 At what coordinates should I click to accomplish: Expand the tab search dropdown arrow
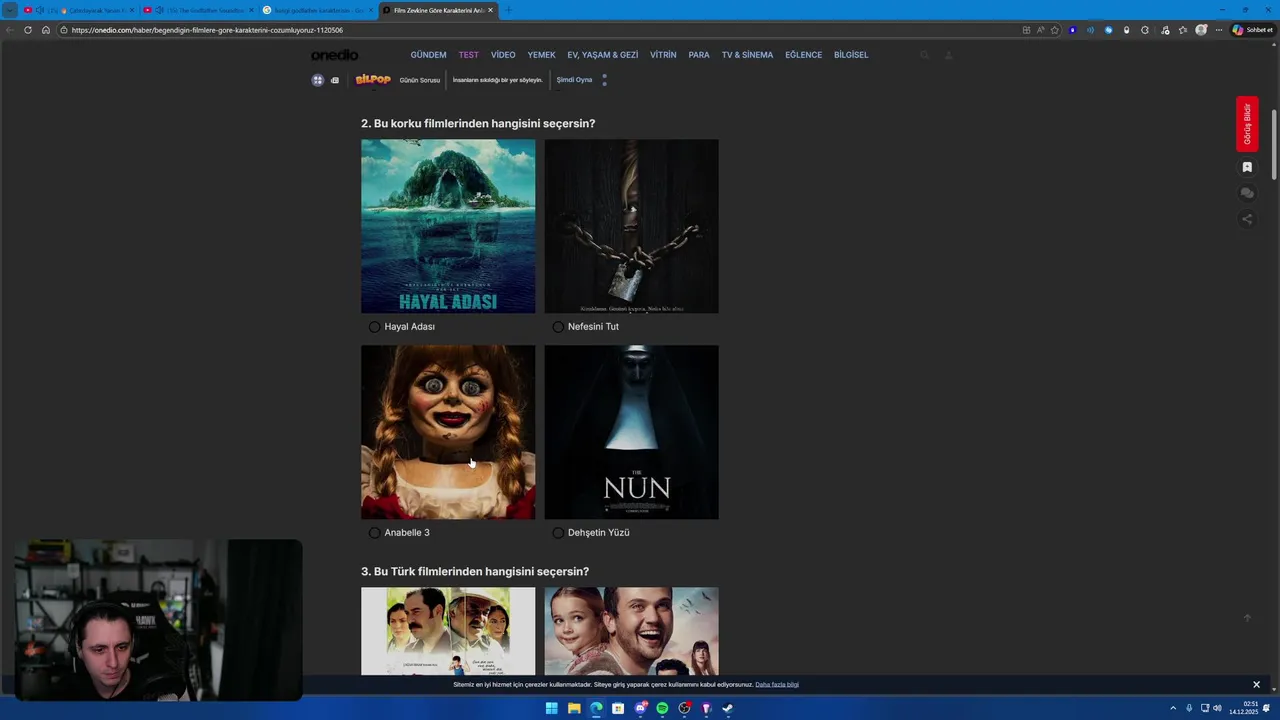(10, 10)
